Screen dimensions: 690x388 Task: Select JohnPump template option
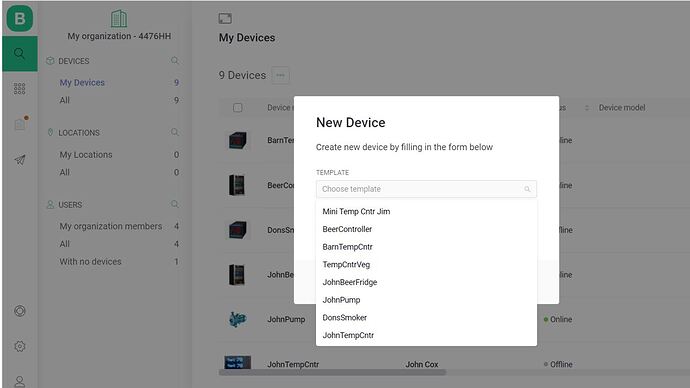click(x=426, y=300)
